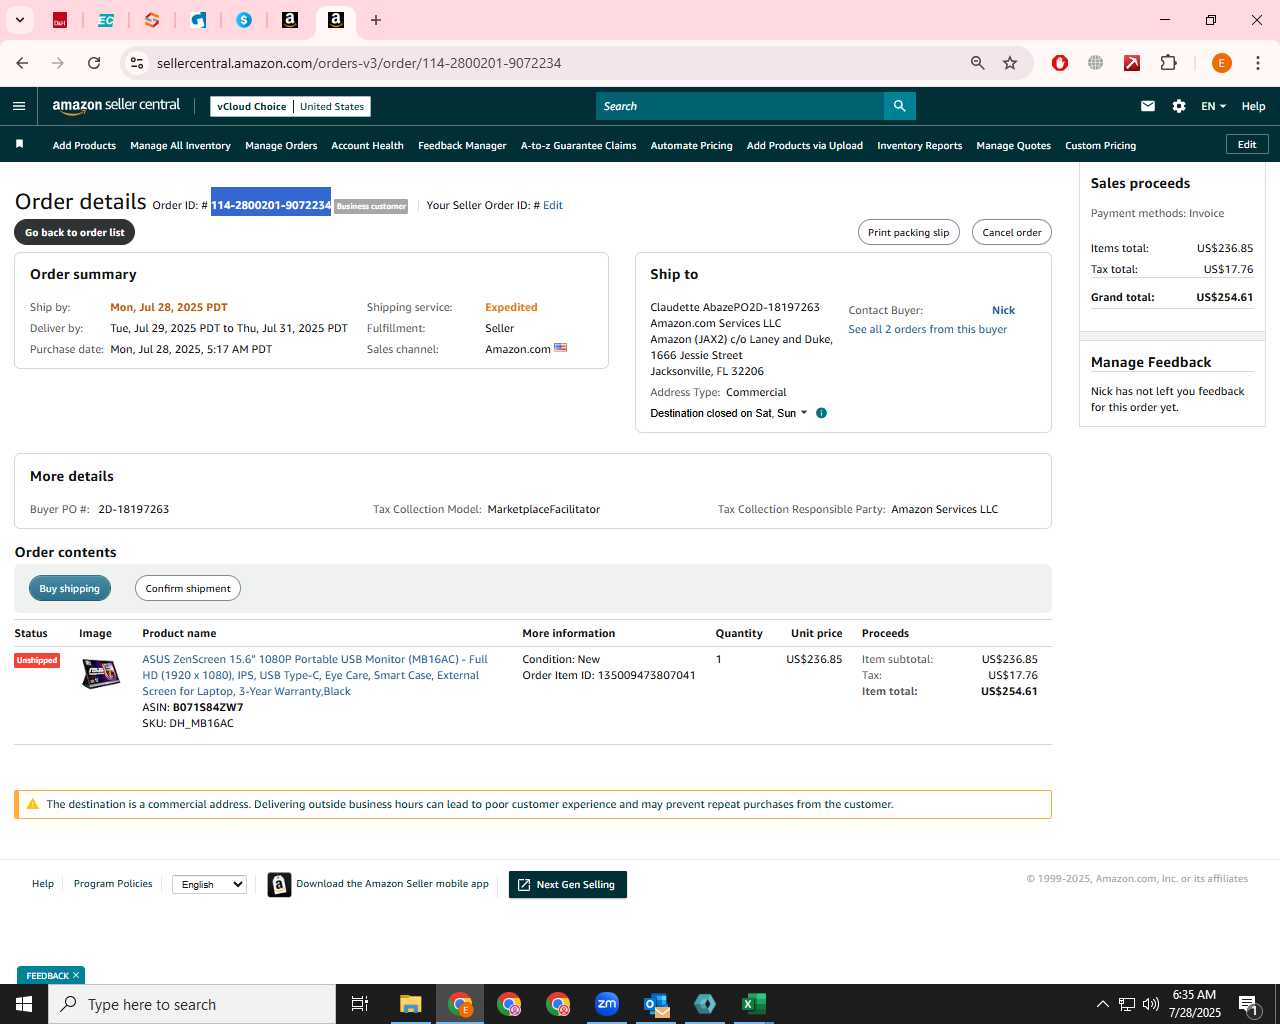Open Account Health menu item
1280x1024 pixels.
click(367, 145)
